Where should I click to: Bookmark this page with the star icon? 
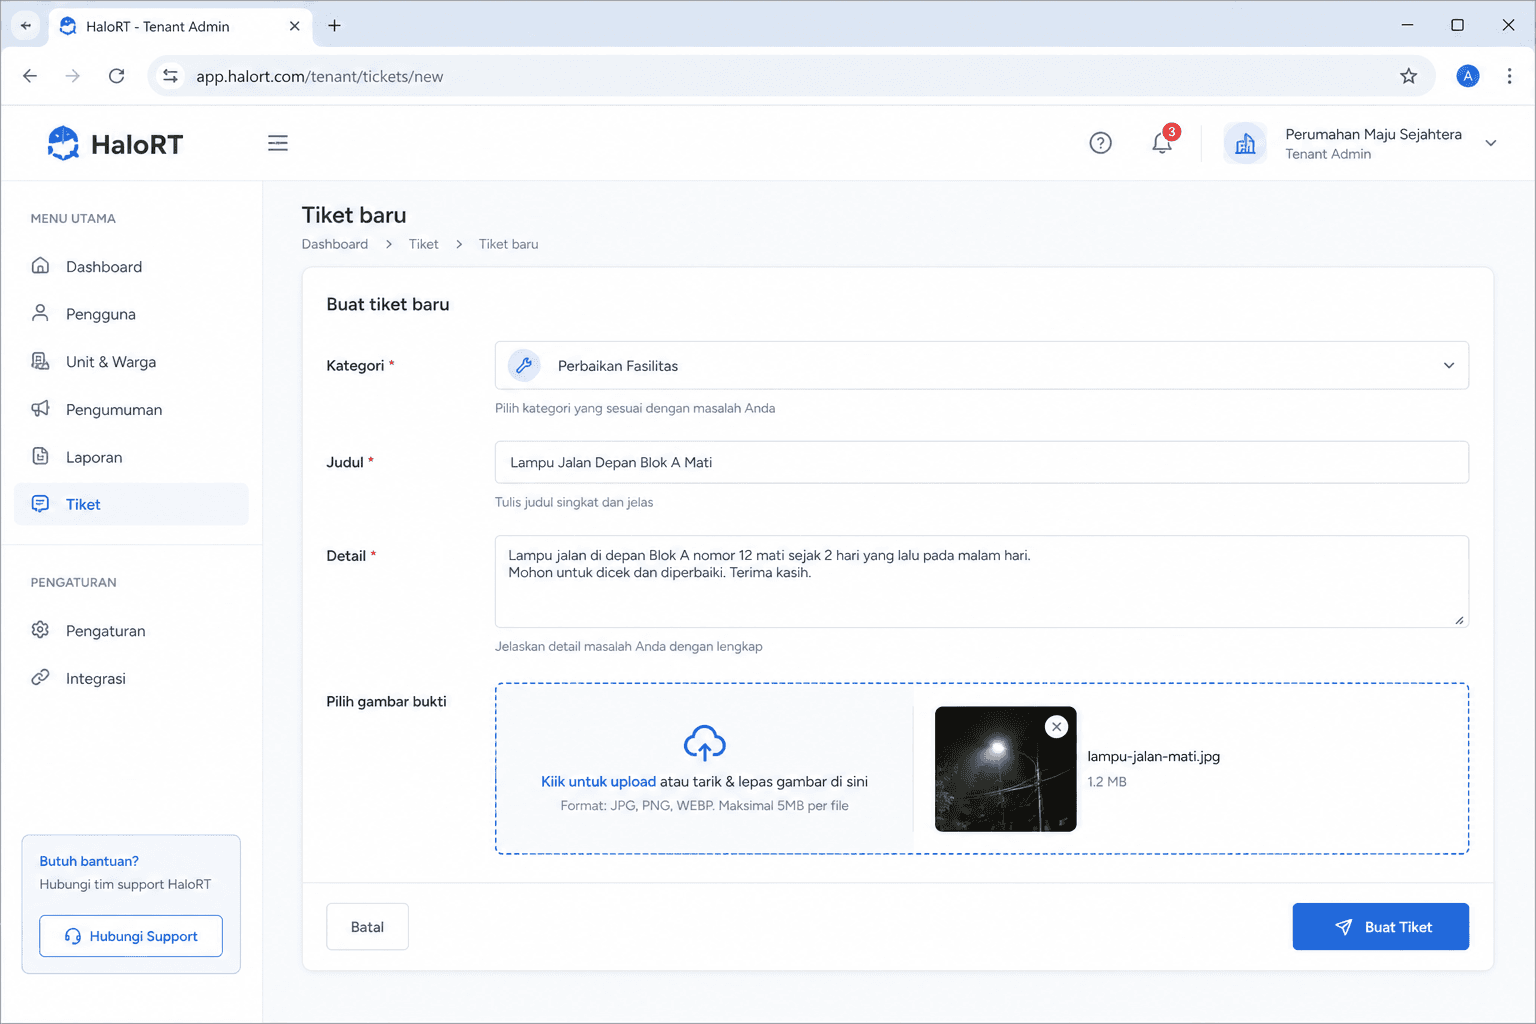coord(1409,76)
